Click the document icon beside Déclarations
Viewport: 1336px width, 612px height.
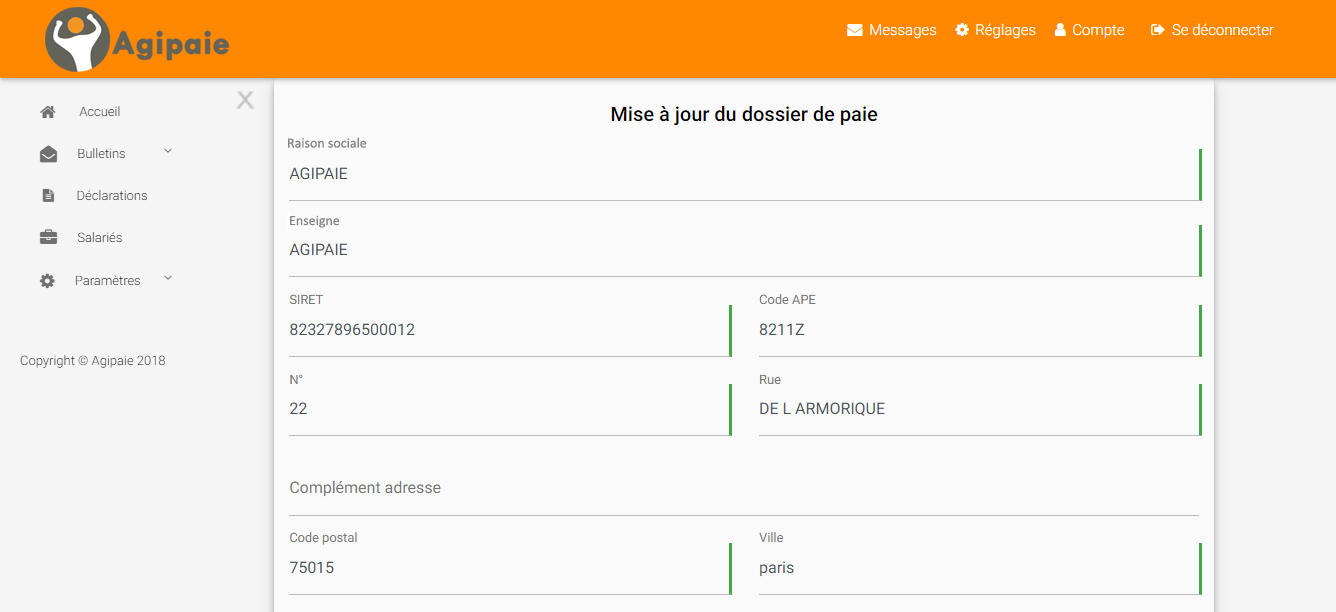[x=48, y=196]
